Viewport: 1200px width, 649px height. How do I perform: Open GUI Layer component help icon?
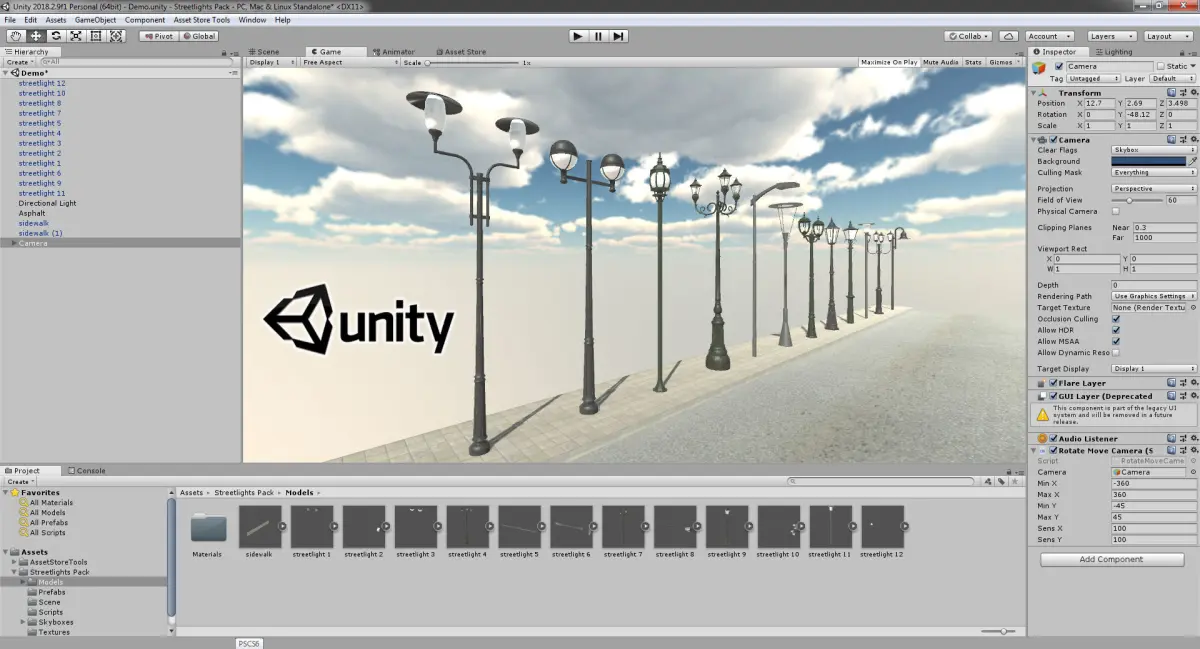coord(1172,396)
